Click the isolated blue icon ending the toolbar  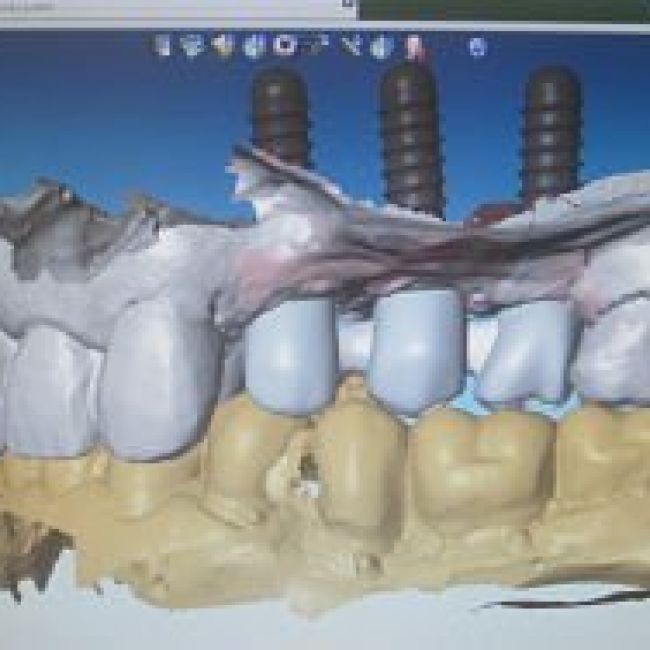[x=478, y=46]
